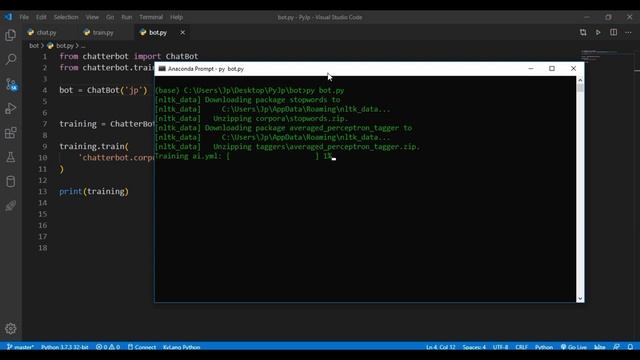Open the Source Control view
Viewport: 640px width, 360px height.
coord(11,84)
